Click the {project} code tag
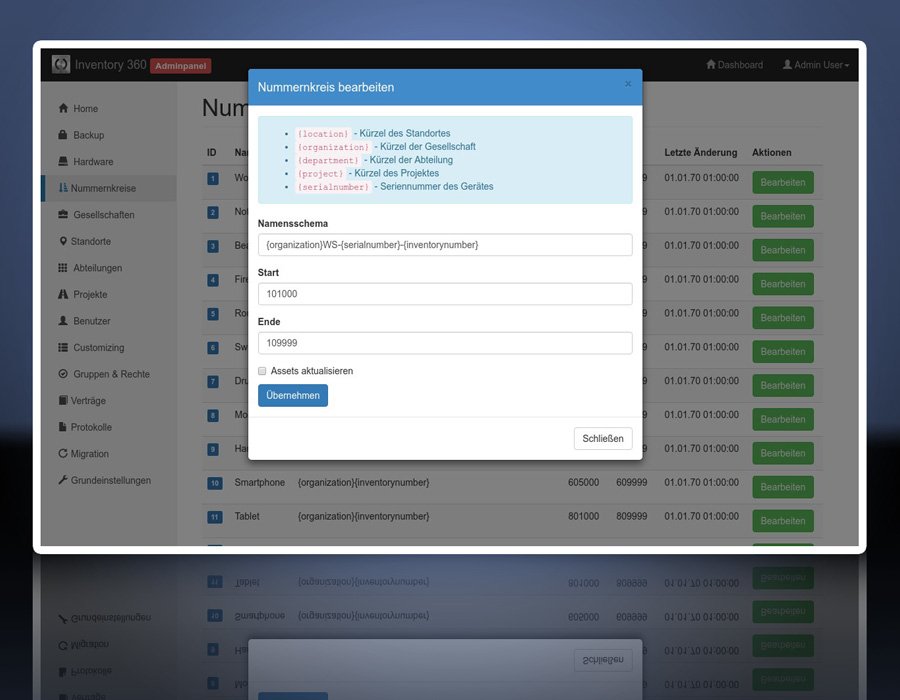900x700 pixels. point(320,173)
